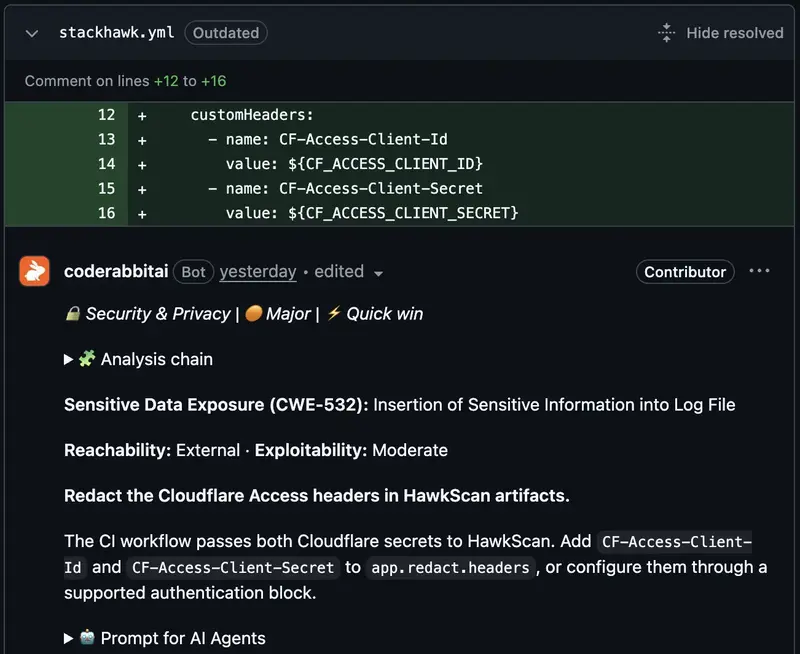The height and width of the screenshot is (654, 800).
Task: Select diff line number 16
Action: coord(106,213)
